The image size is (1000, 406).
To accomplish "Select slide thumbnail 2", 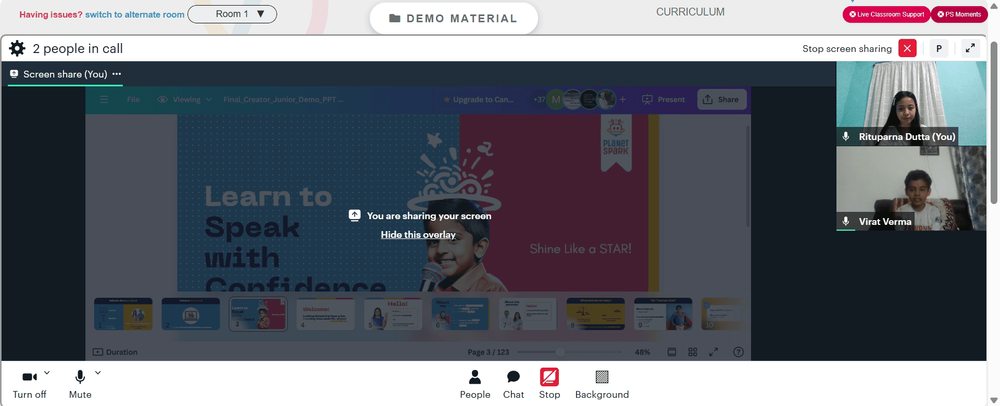I will 191,314.
